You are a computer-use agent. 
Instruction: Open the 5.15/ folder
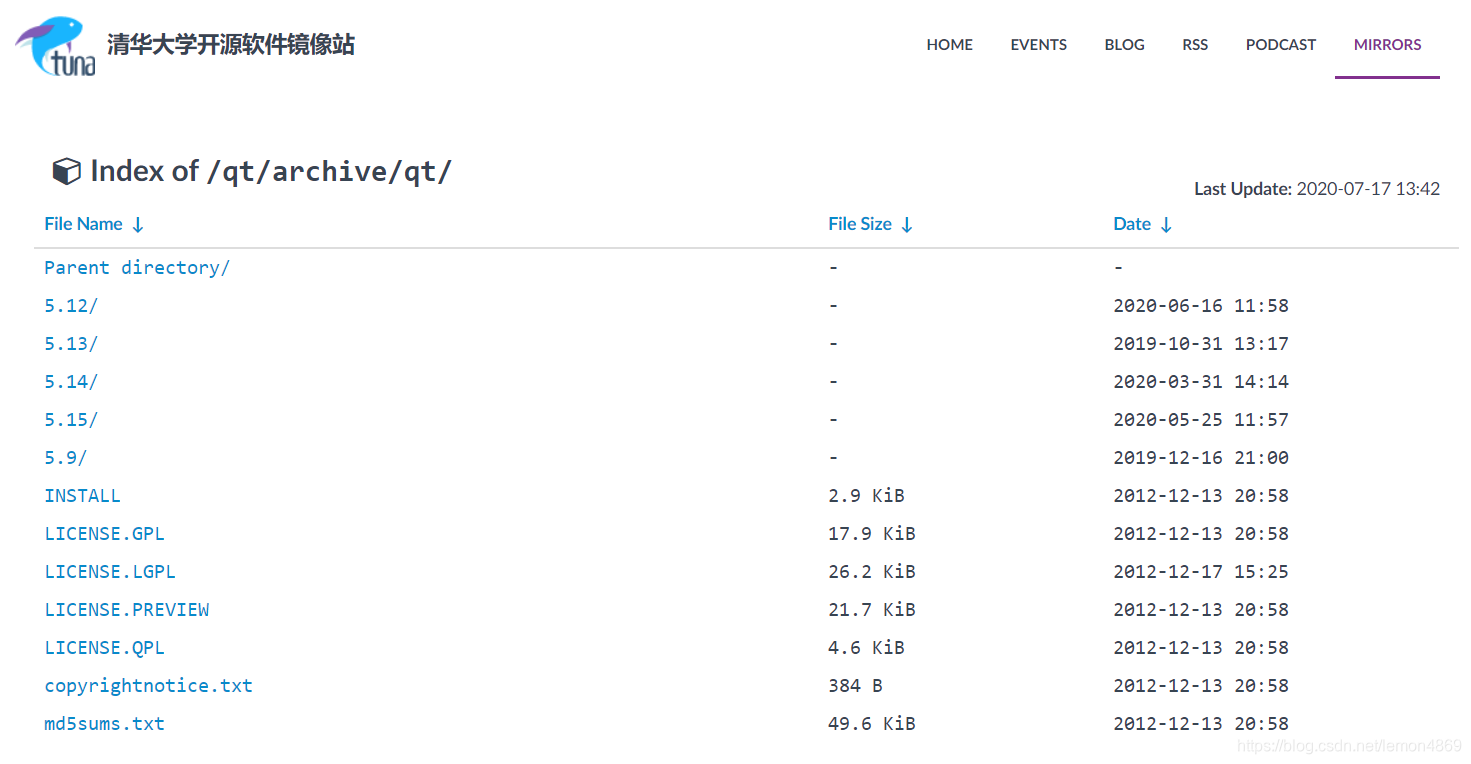[71, 420]
